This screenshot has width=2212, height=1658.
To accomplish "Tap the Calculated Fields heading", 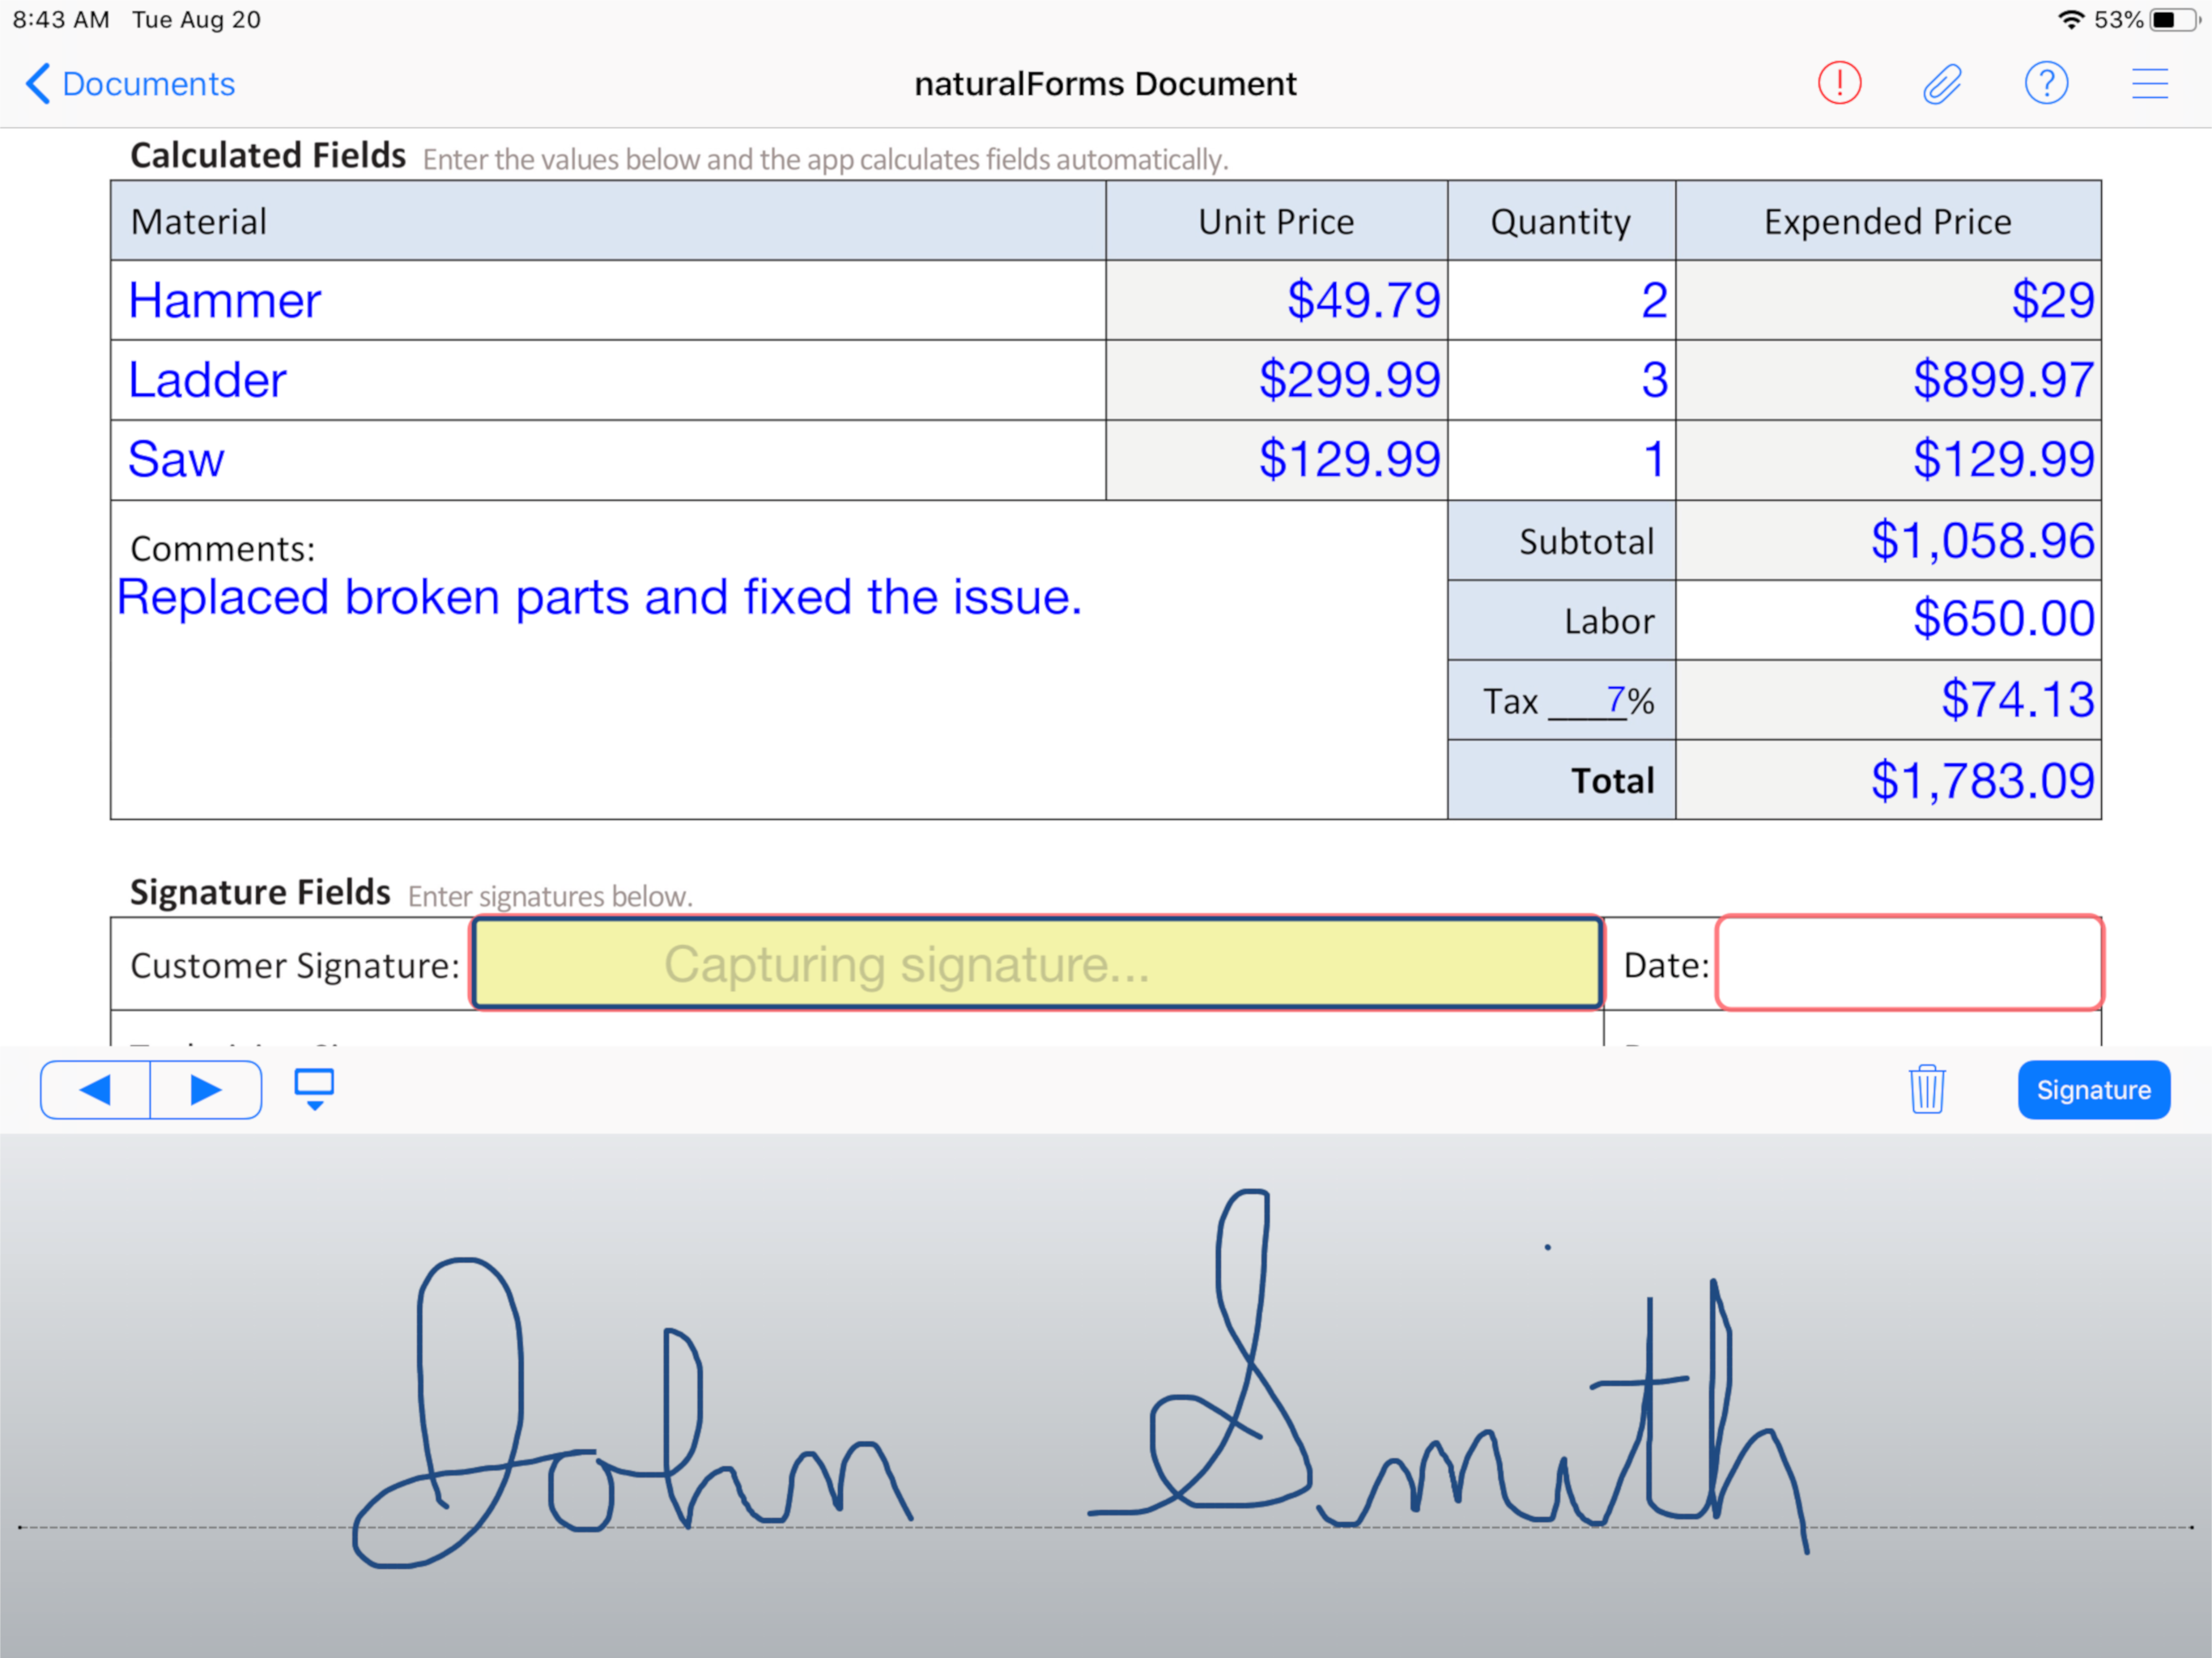I will (x=268, y=155).
